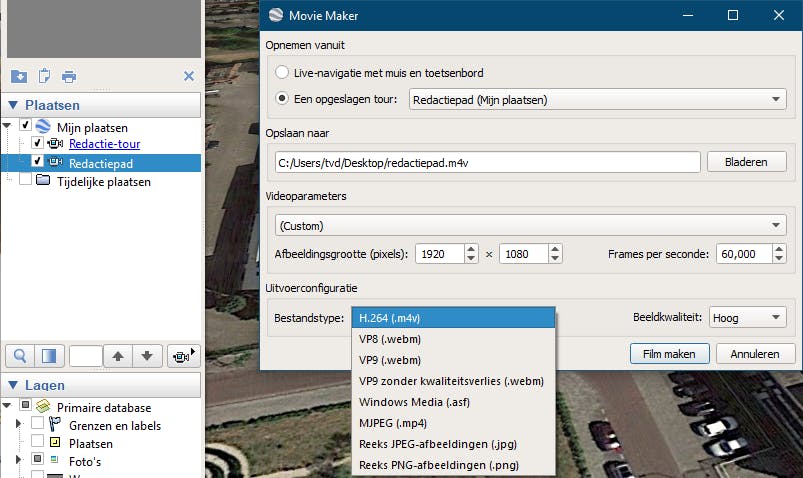Select the Redactiepad item in Places
The width and height of the screenshot is (803, 478).
pyautogui.click(x=101, y=163)
